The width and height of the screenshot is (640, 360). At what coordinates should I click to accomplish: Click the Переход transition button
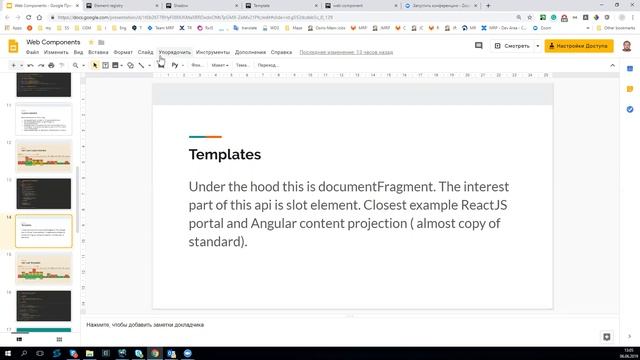pos(268,65)
